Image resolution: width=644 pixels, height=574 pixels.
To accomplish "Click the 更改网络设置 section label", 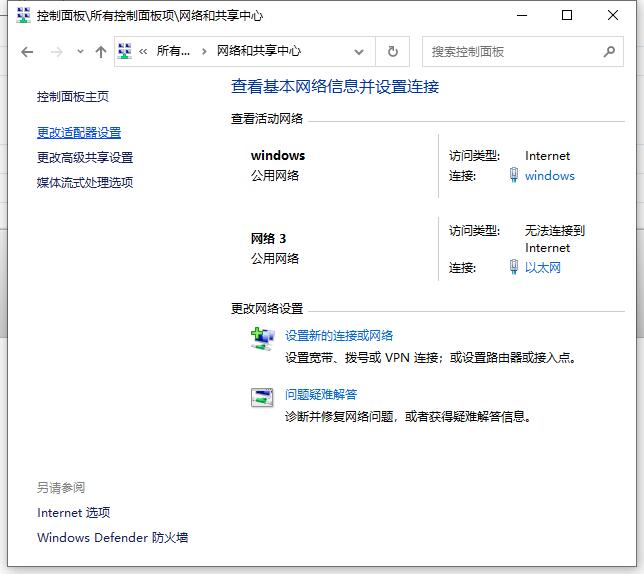I will (x=267, y=308).
